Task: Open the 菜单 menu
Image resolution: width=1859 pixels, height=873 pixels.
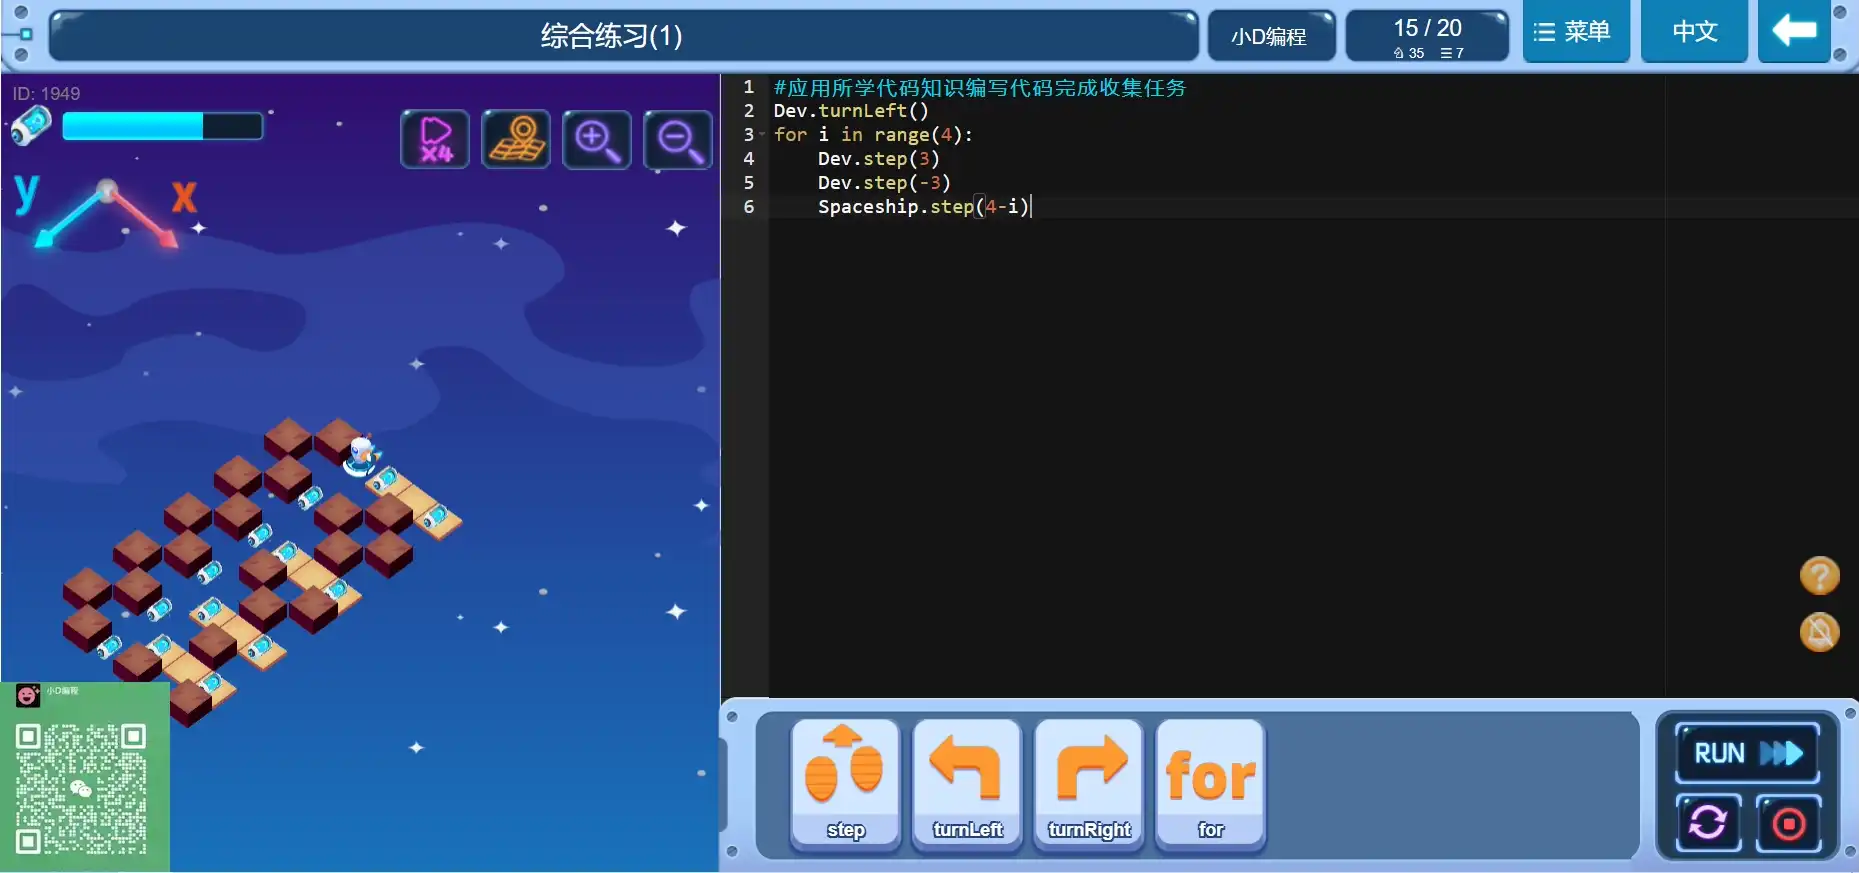Action: (1575, 32)
